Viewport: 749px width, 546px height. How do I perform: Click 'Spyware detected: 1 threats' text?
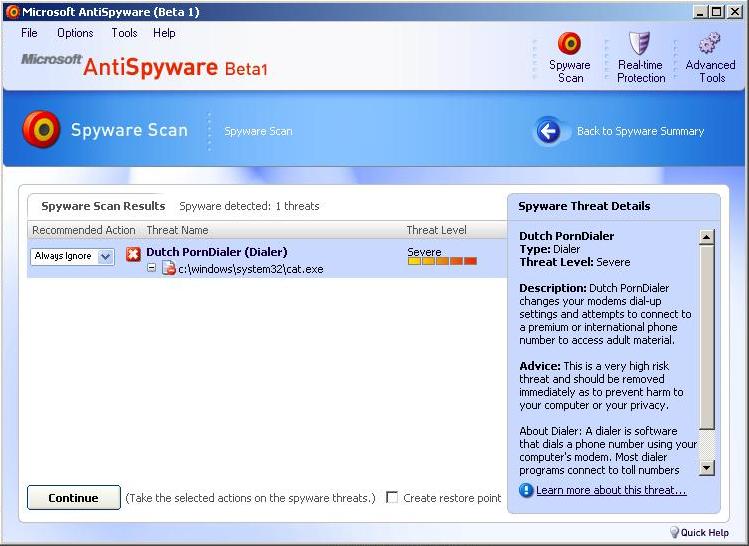pyautogui.click(x=249, y=206)
